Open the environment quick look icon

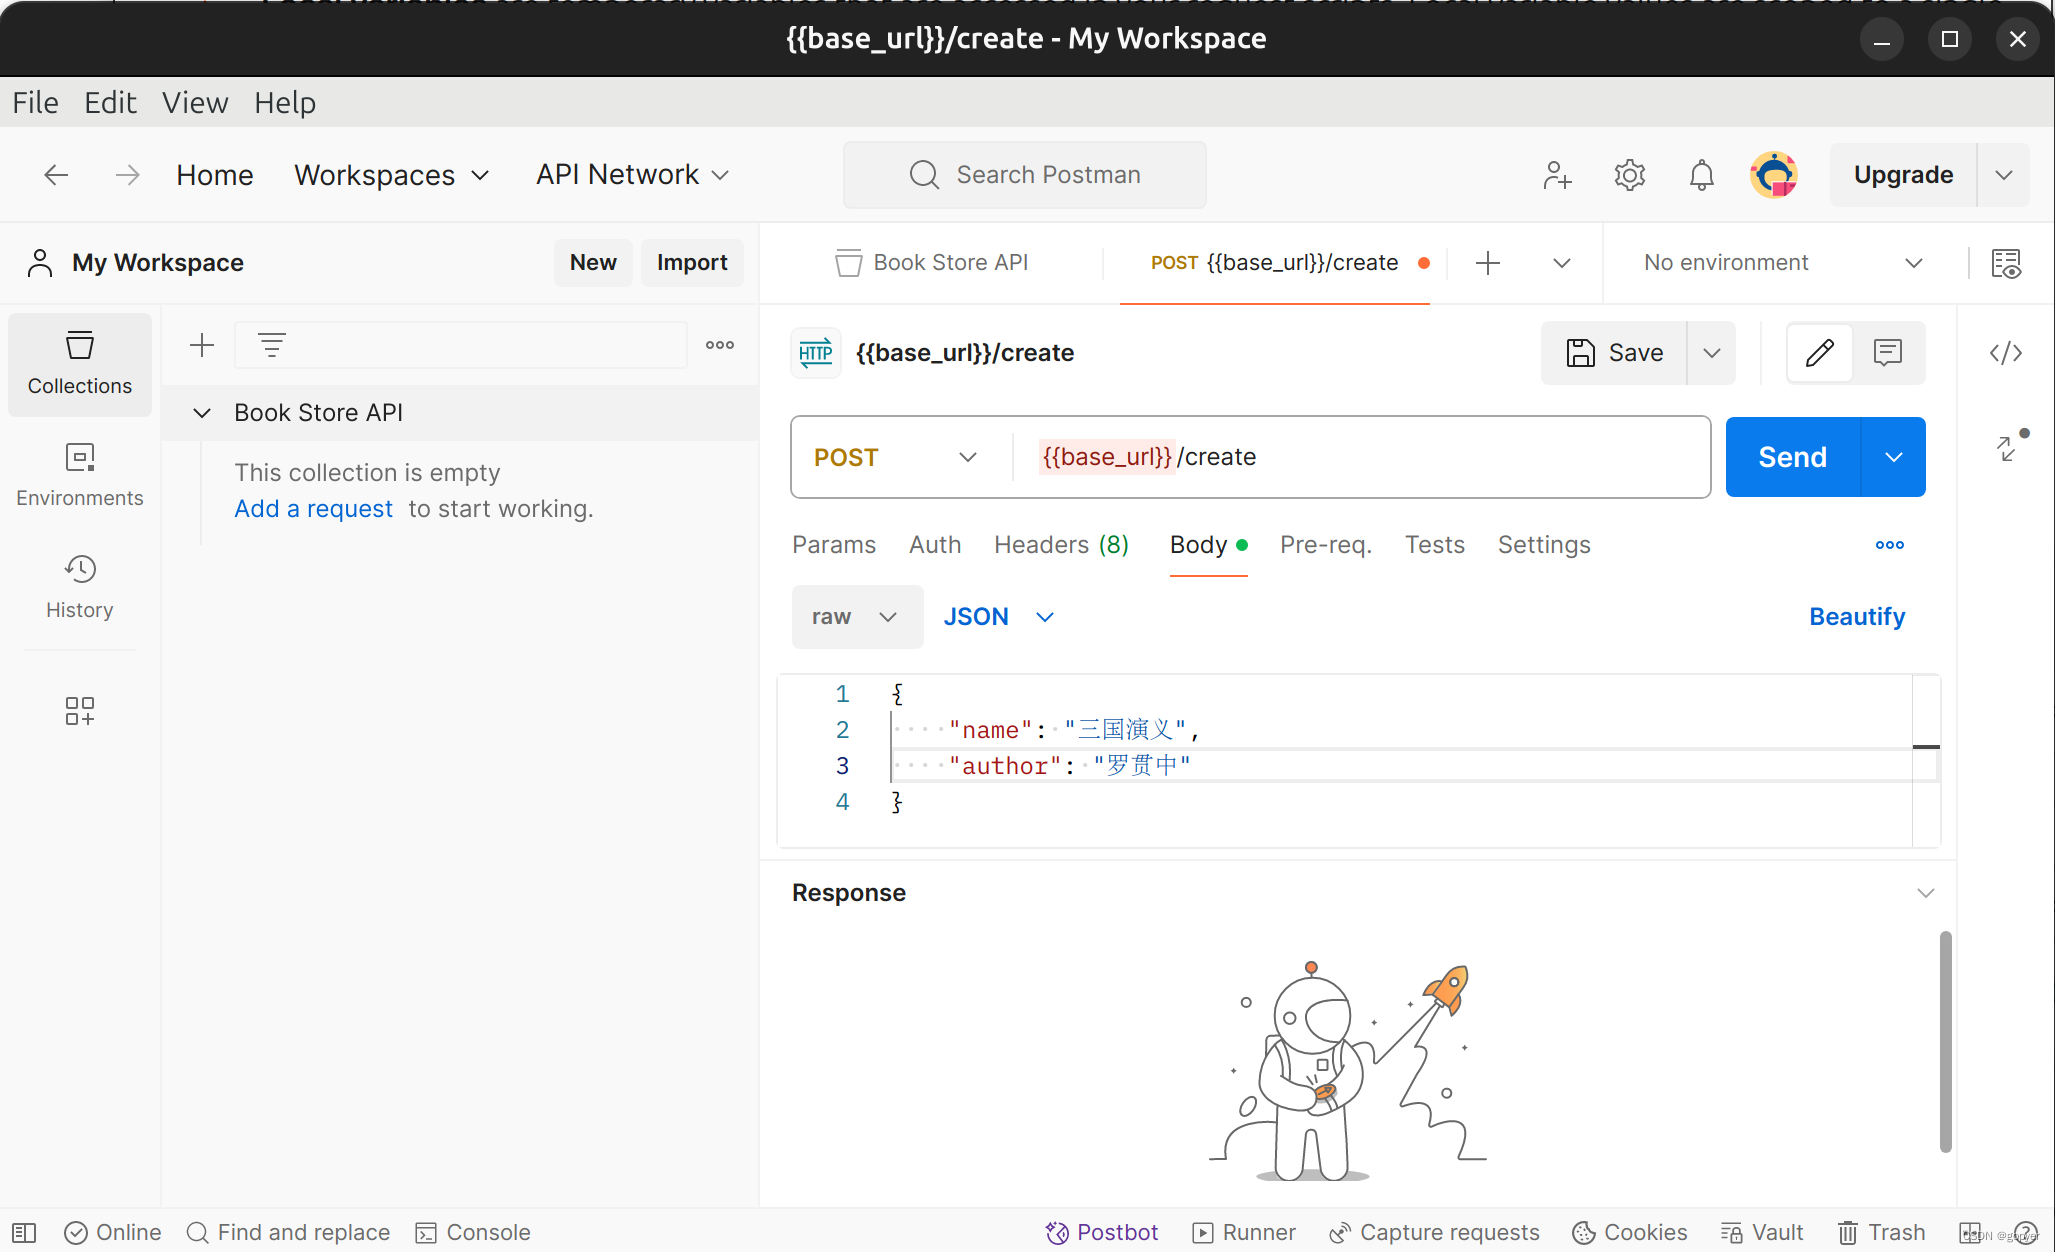[x=2006, y=263]
